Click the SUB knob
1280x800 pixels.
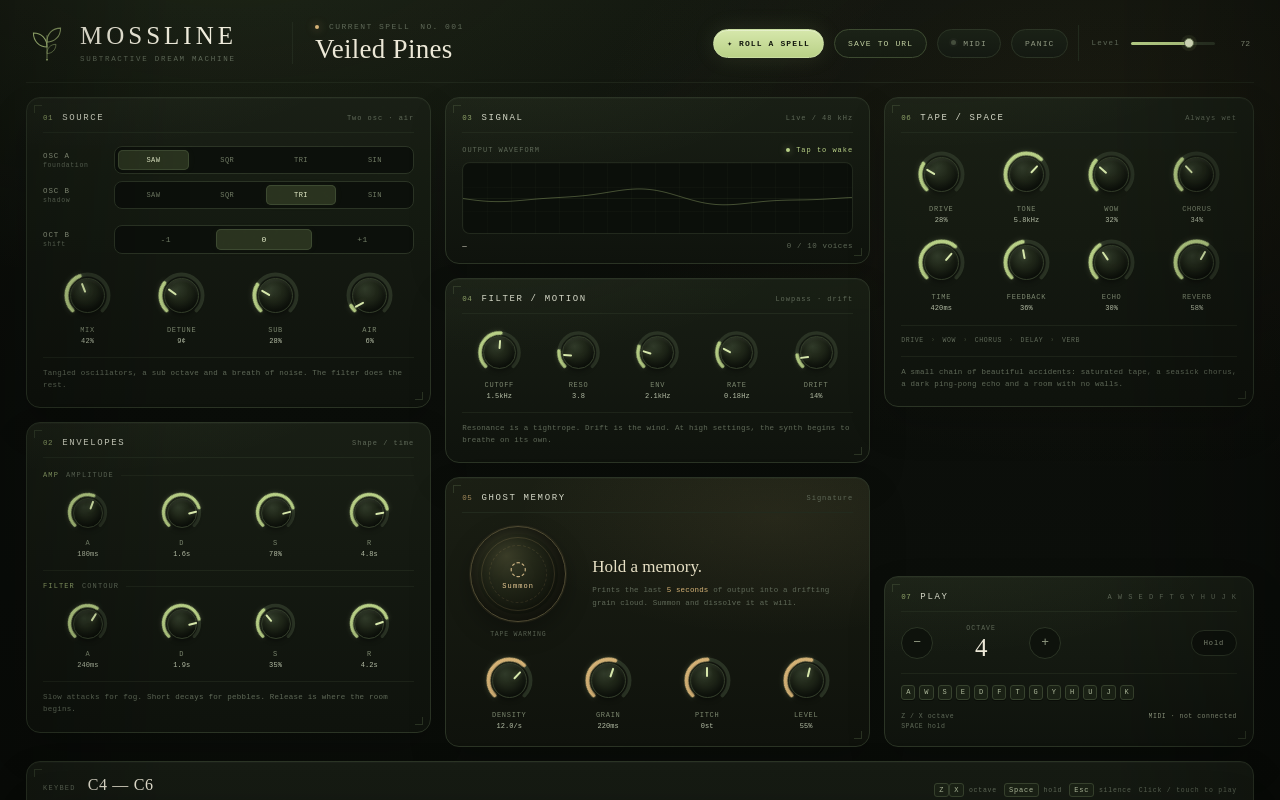pyautogui.click(x=275, y=295)
